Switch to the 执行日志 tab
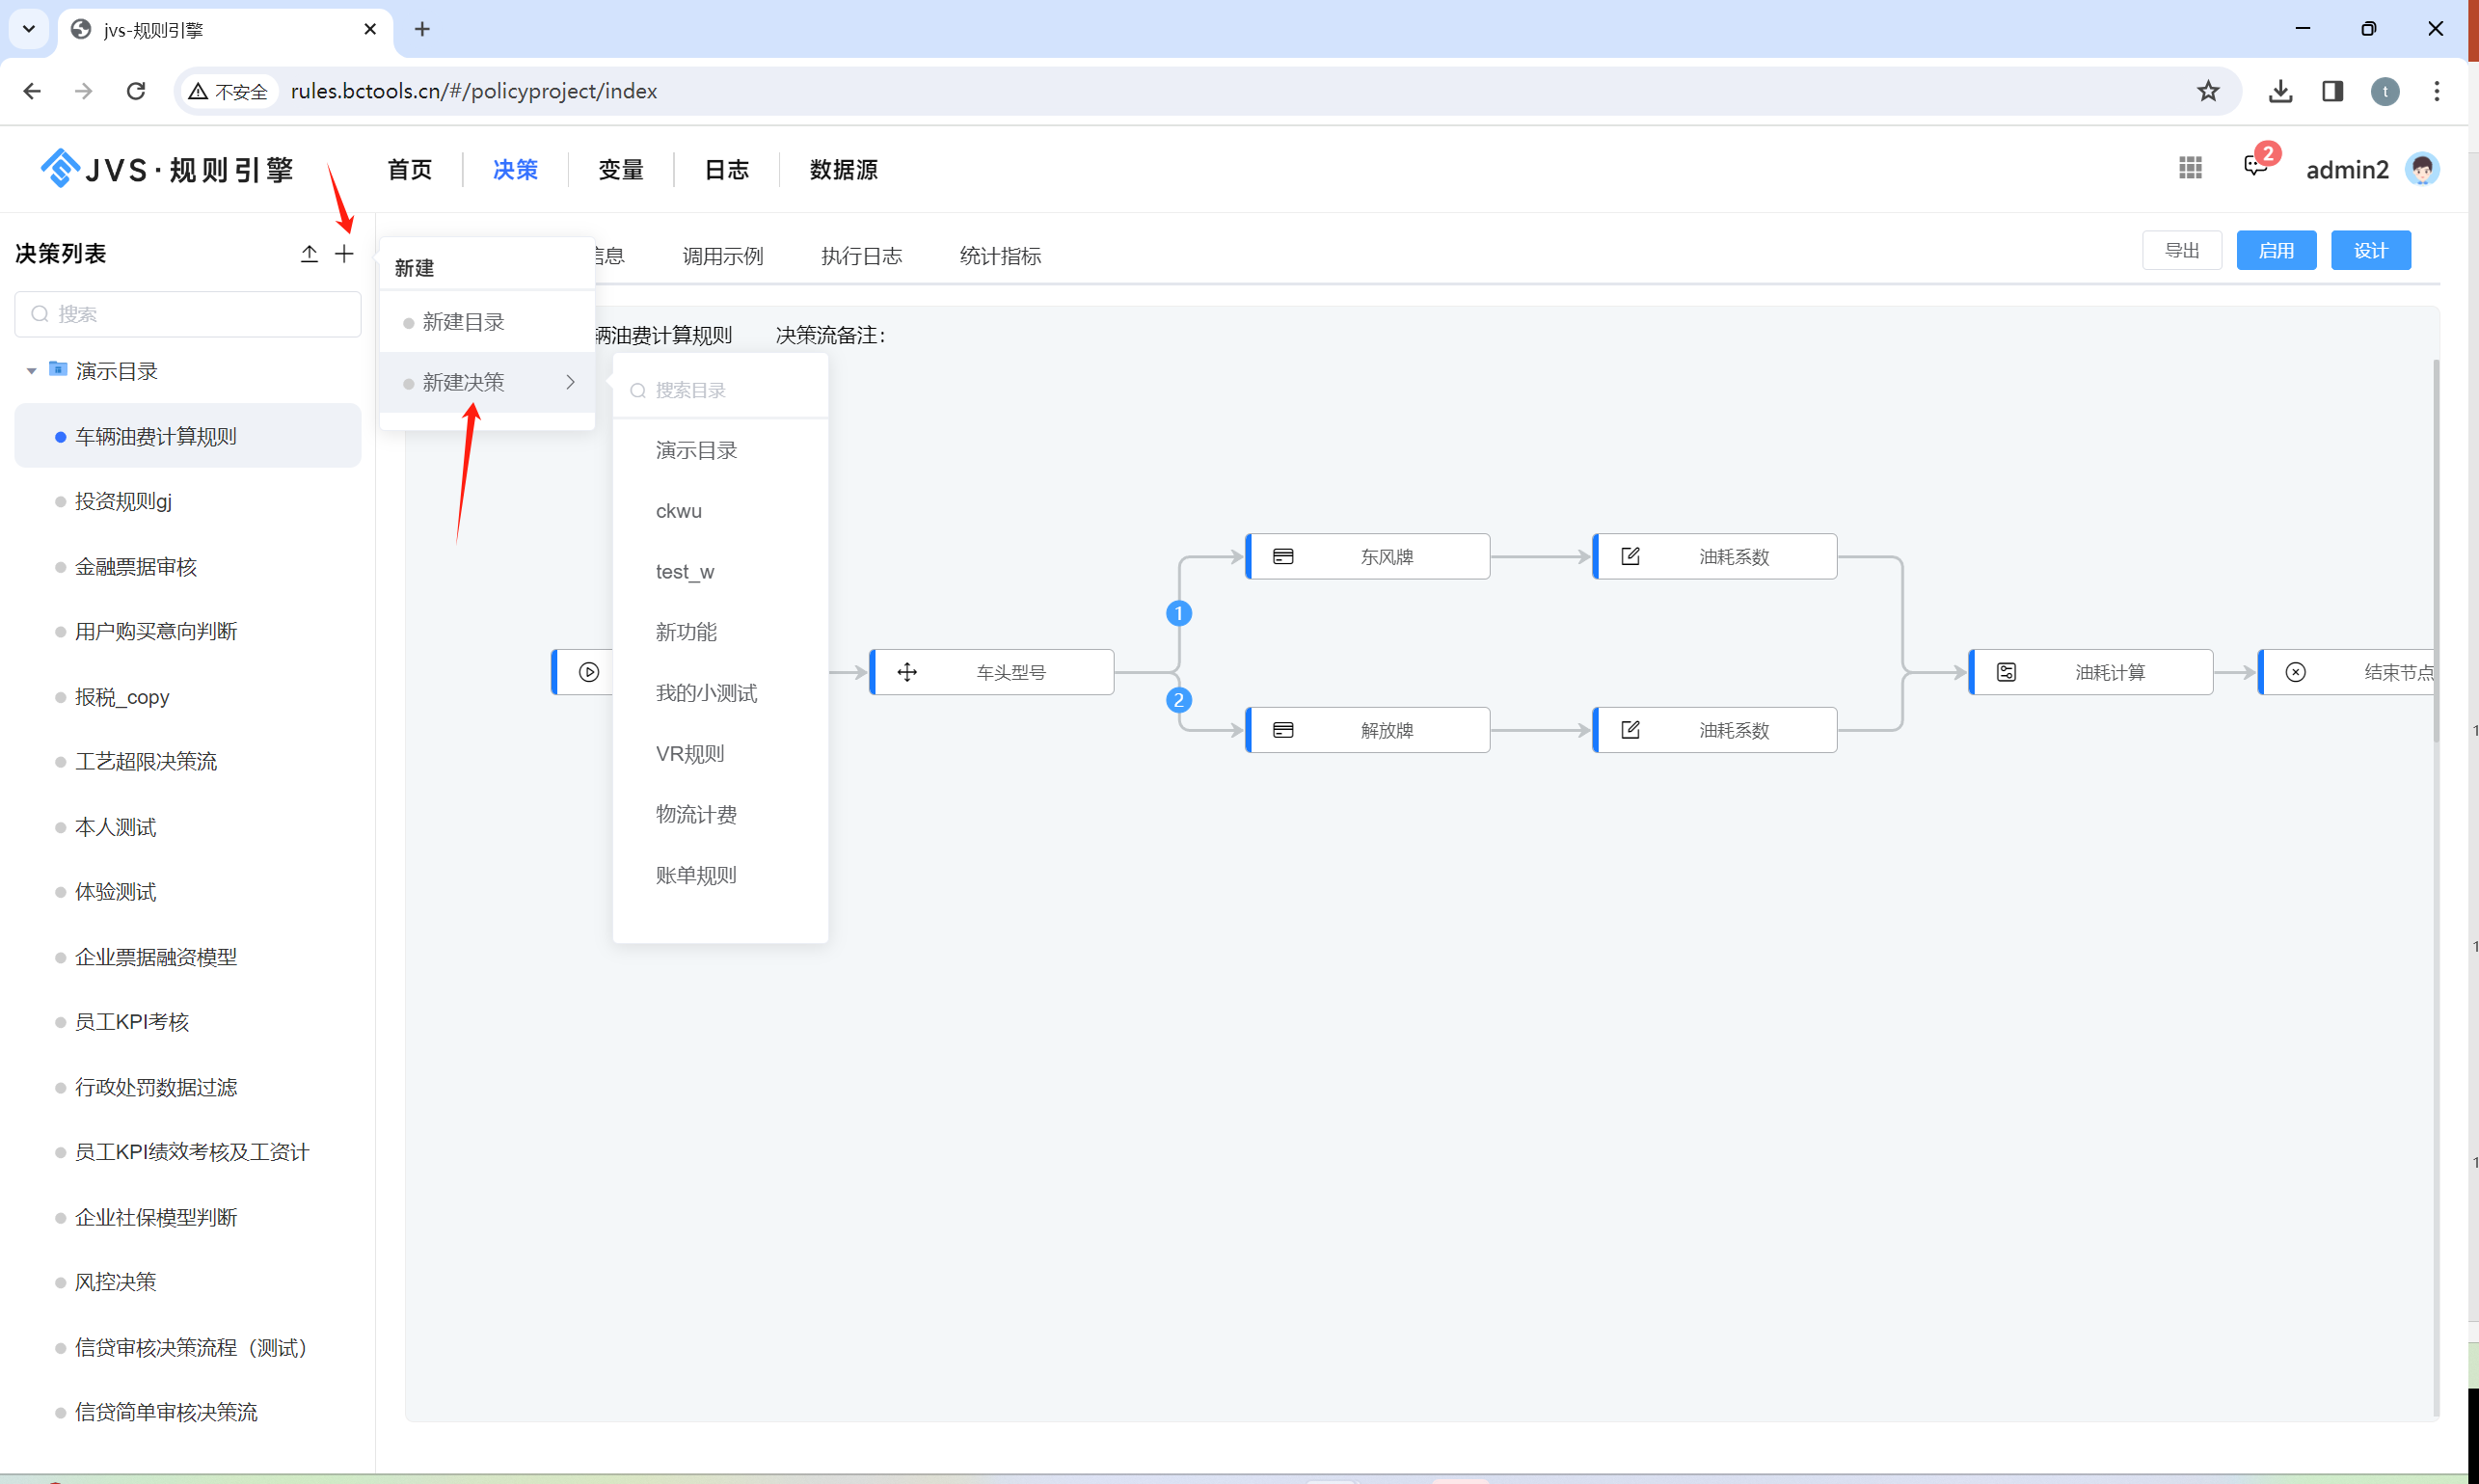This screenshot has width=2479, height=1484. [x=861, y=256]
